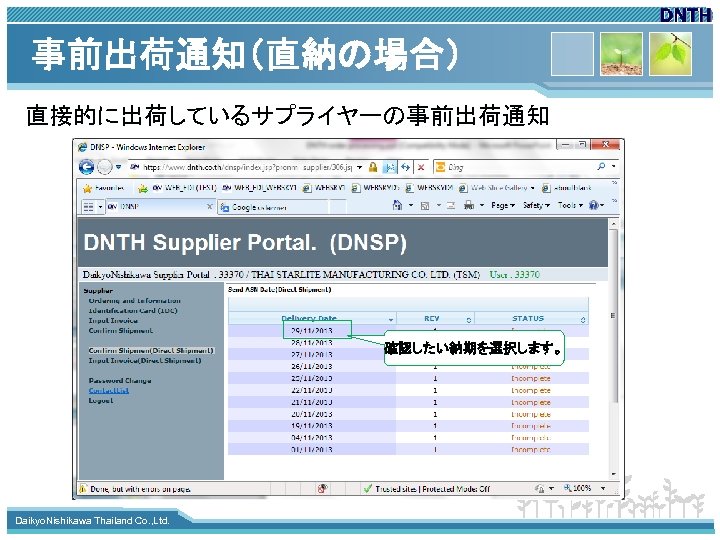
Task: Open Web Slice Gallery favorite
Action: (x=496, y=188)
